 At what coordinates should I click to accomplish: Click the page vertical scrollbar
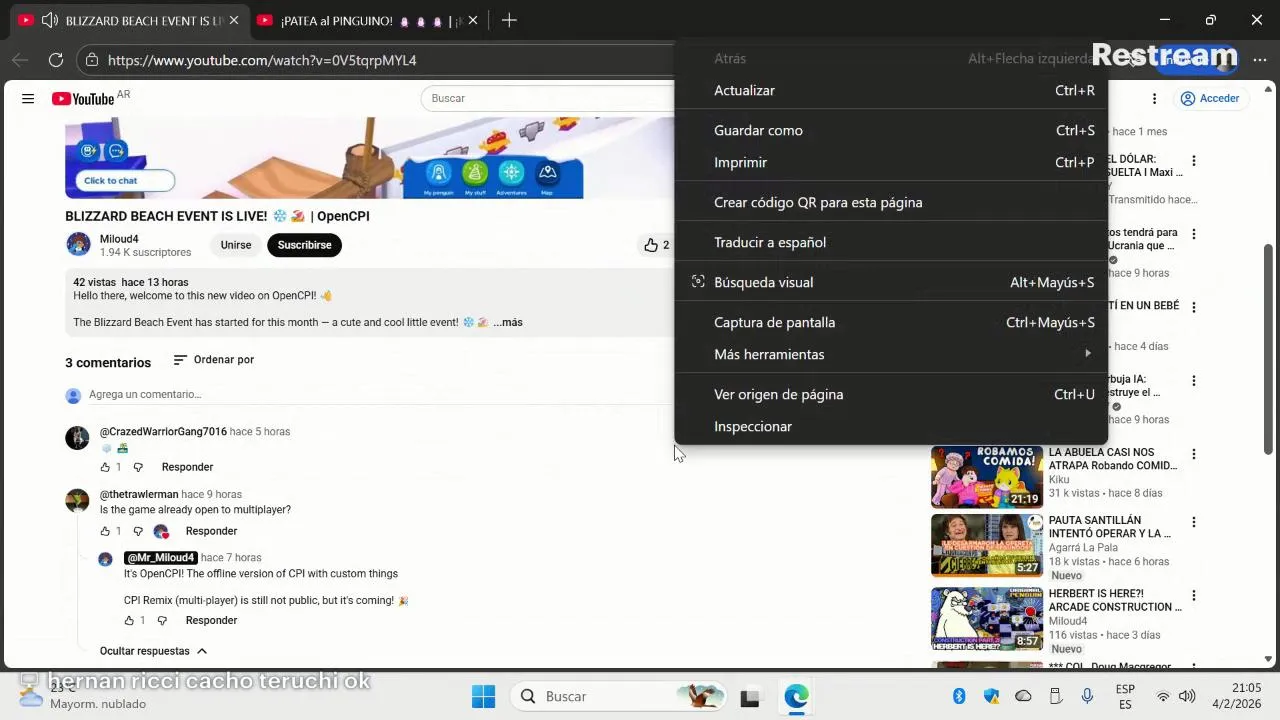coord(1269,350)
